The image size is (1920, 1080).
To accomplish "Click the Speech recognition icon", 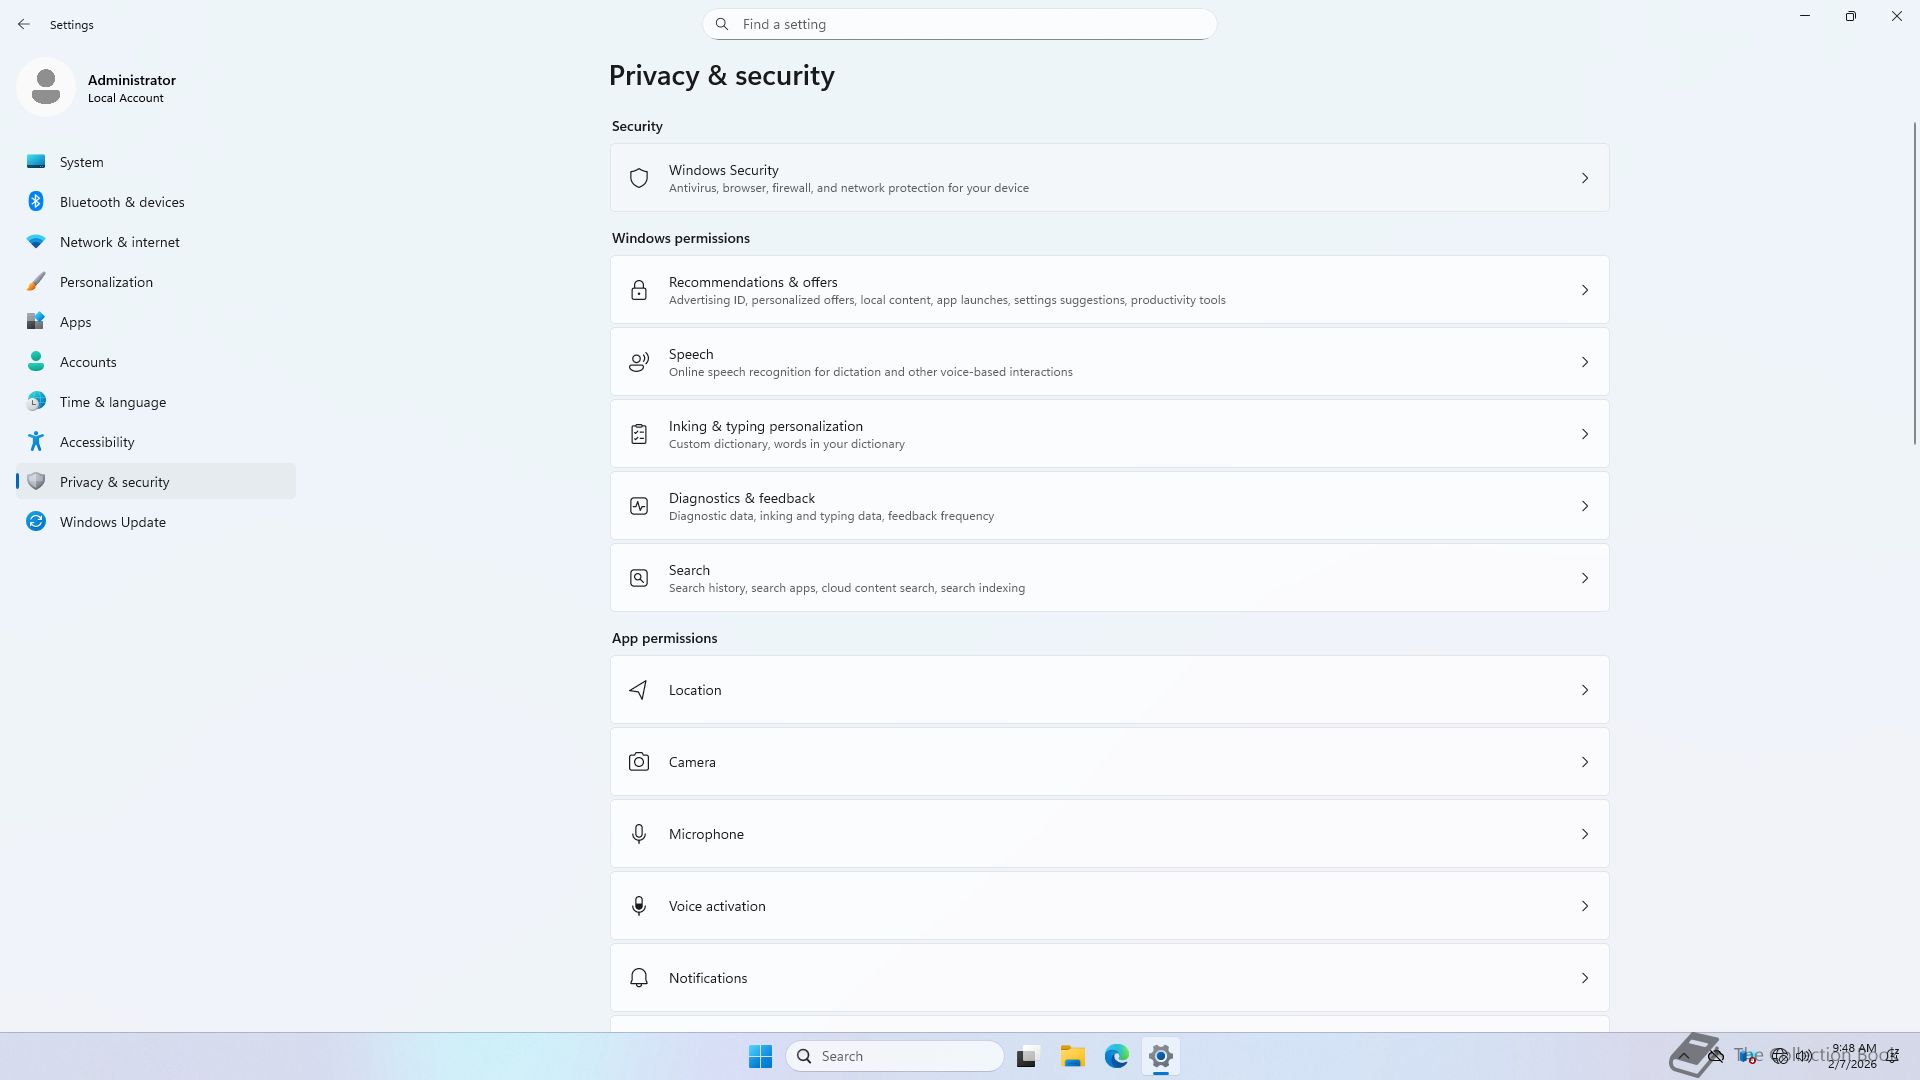I will [639, 362].
